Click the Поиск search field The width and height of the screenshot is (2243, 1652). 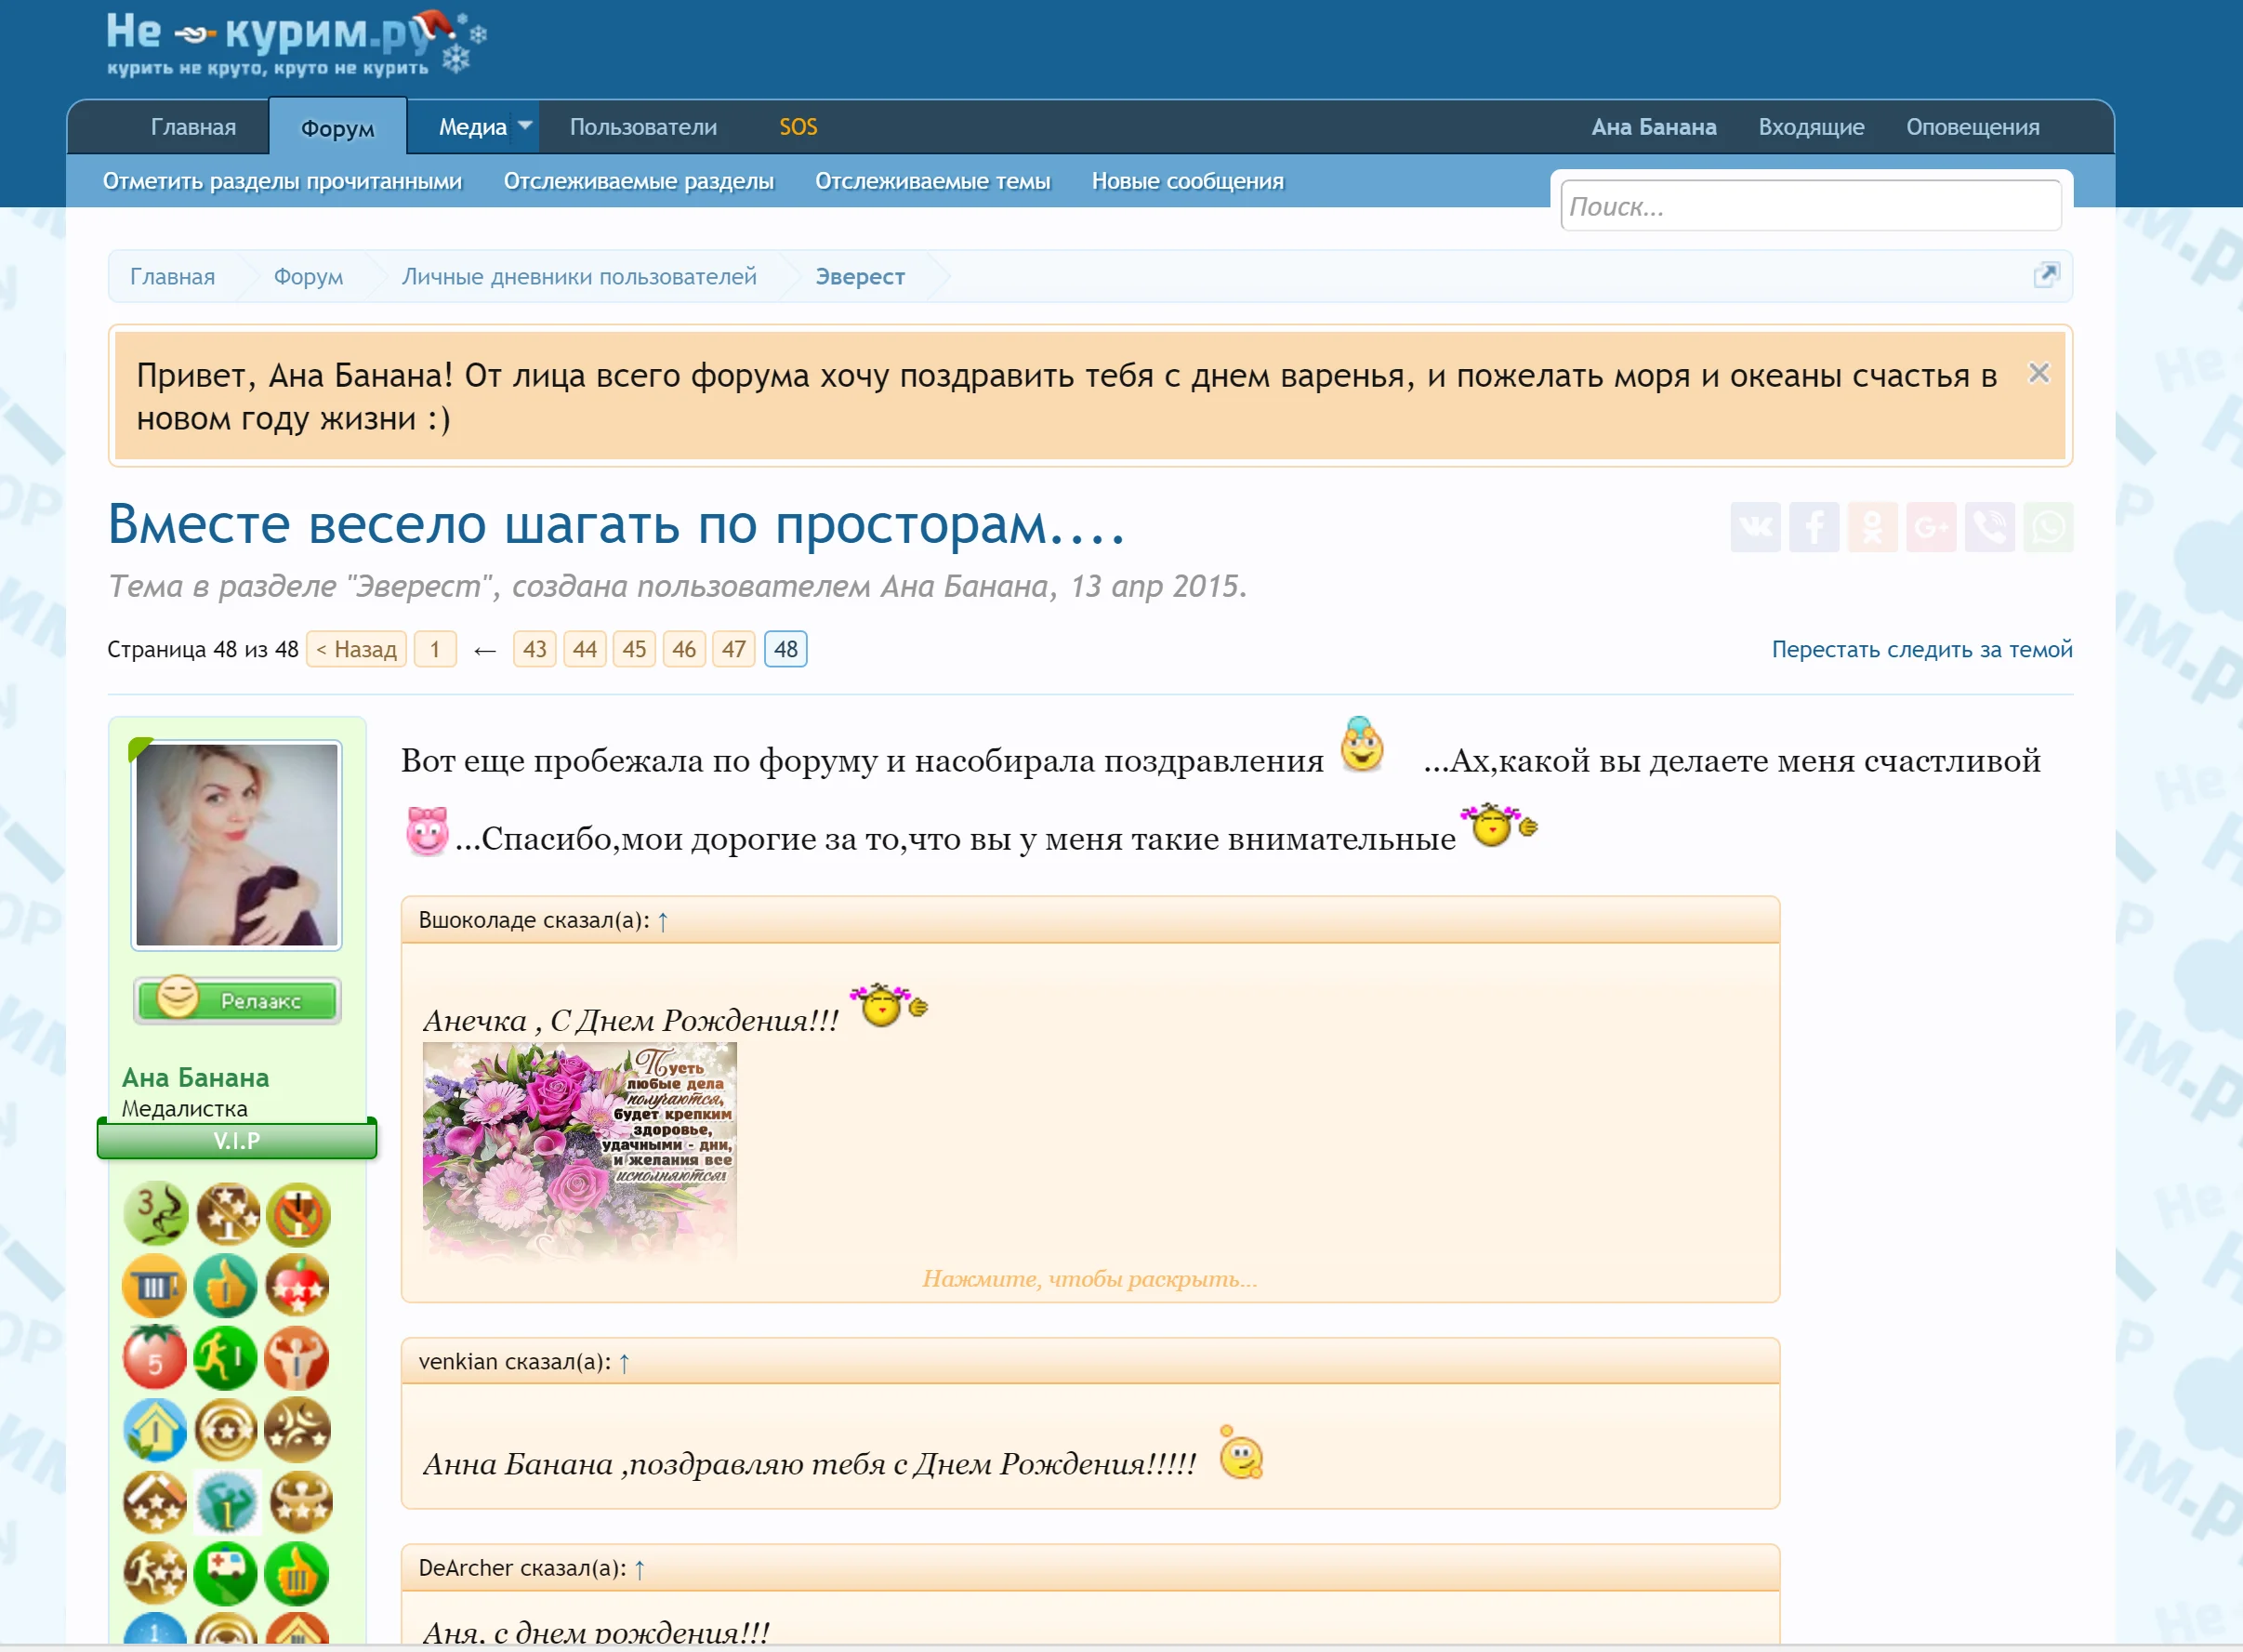pos(1810,205)
